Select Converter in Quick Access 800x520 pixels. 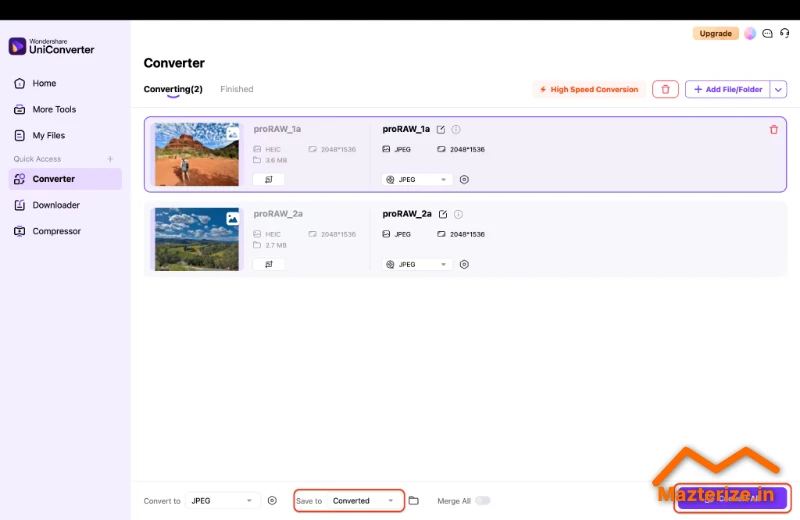click(x=65, y=179)
